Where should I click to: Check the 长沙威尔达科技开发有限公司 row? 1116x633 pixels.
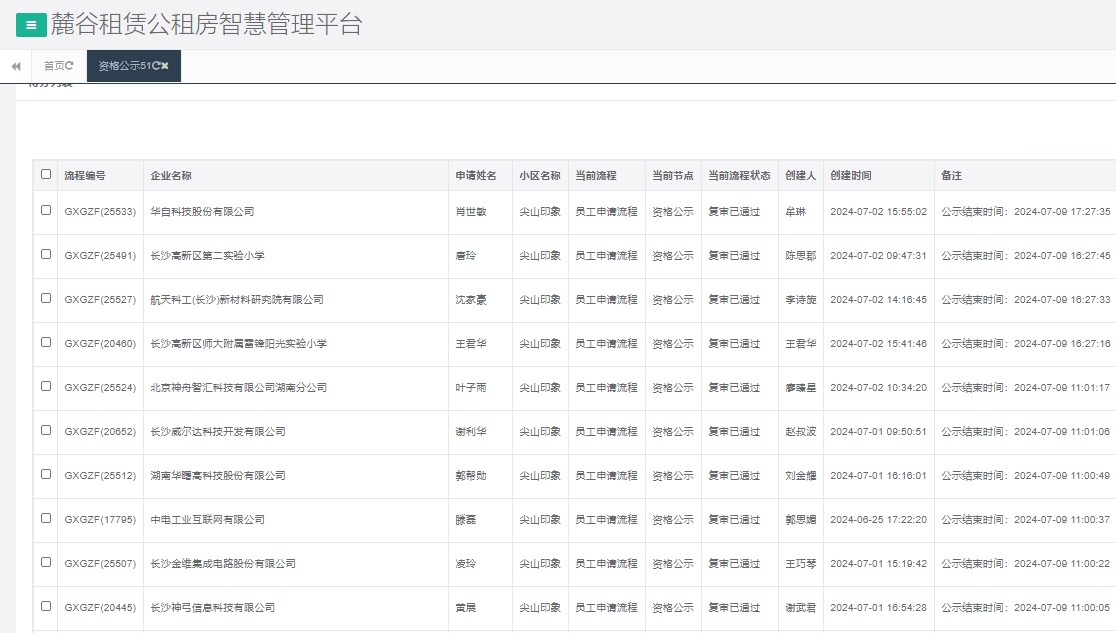[x=45, y=431]
